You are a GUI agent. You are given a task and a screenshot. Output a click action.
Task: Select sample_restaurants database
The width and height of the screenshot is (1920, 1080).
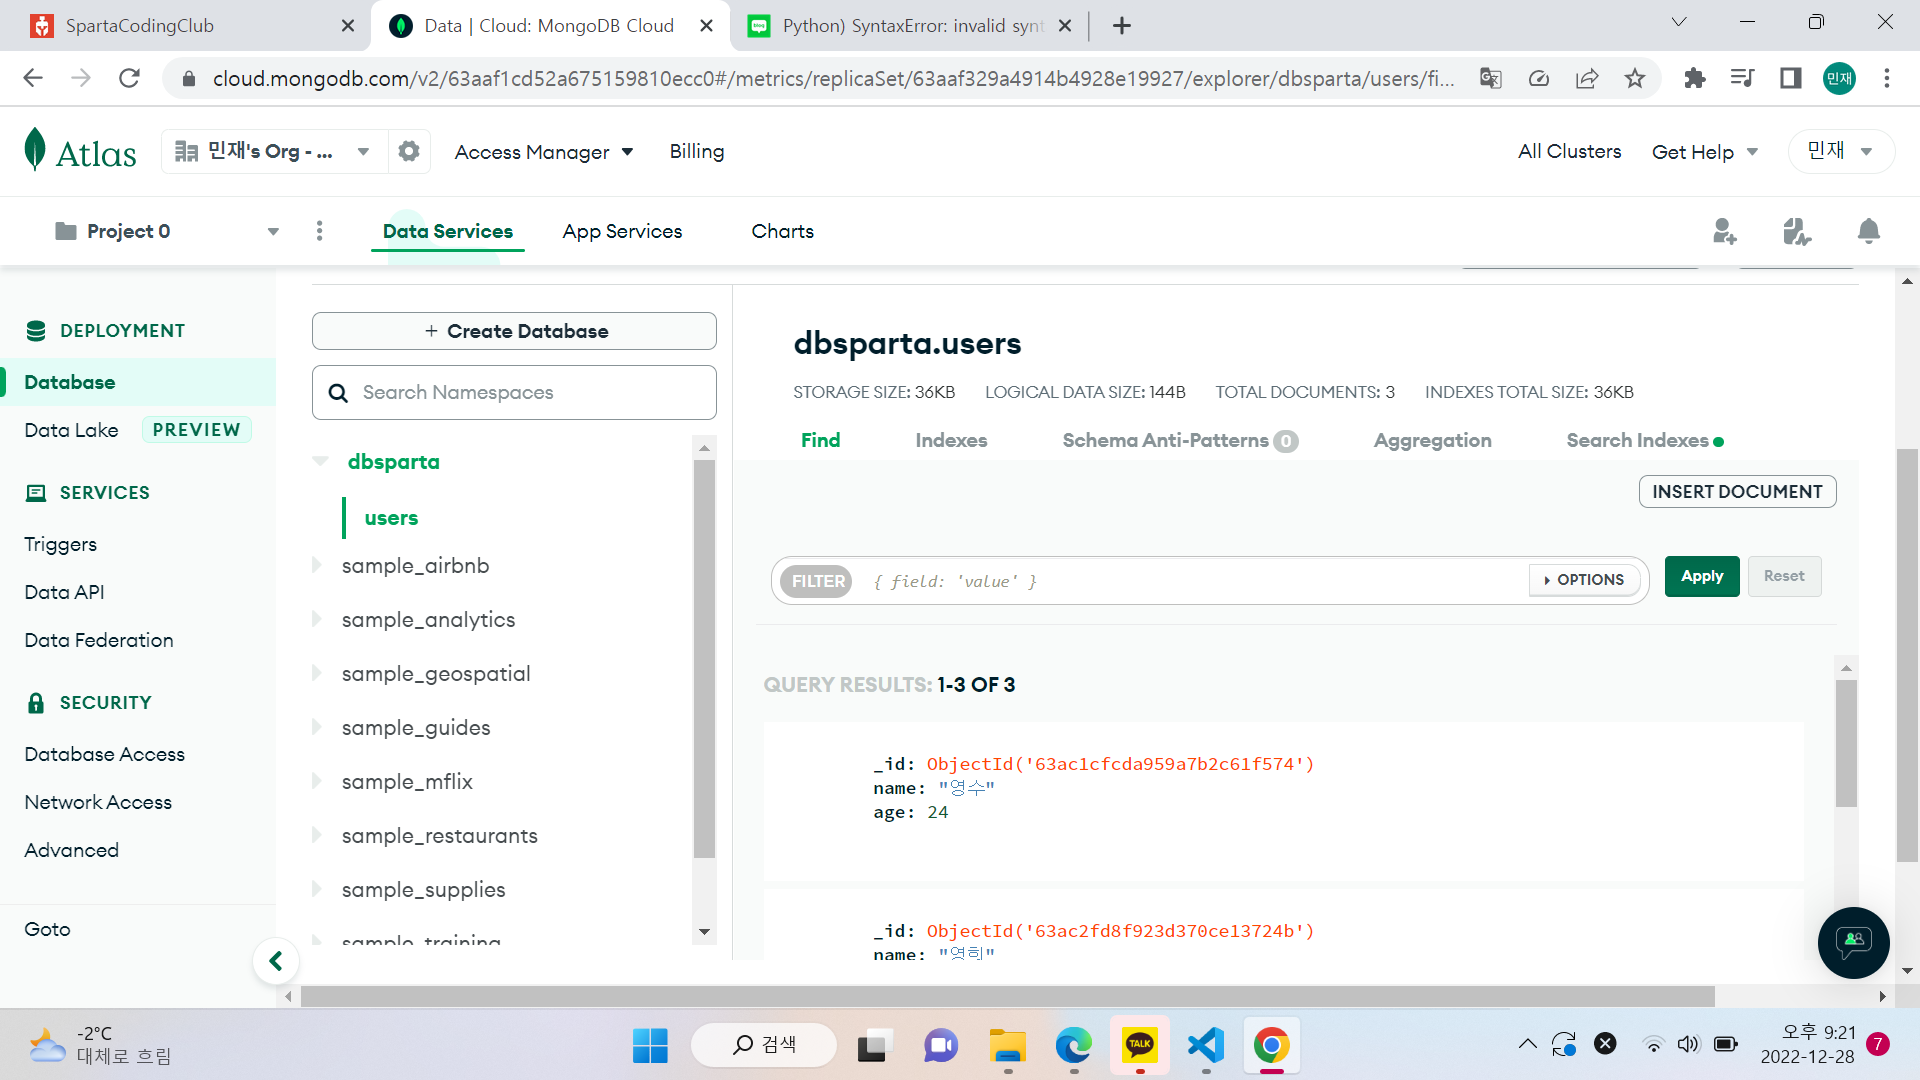[x=440, y=835]
